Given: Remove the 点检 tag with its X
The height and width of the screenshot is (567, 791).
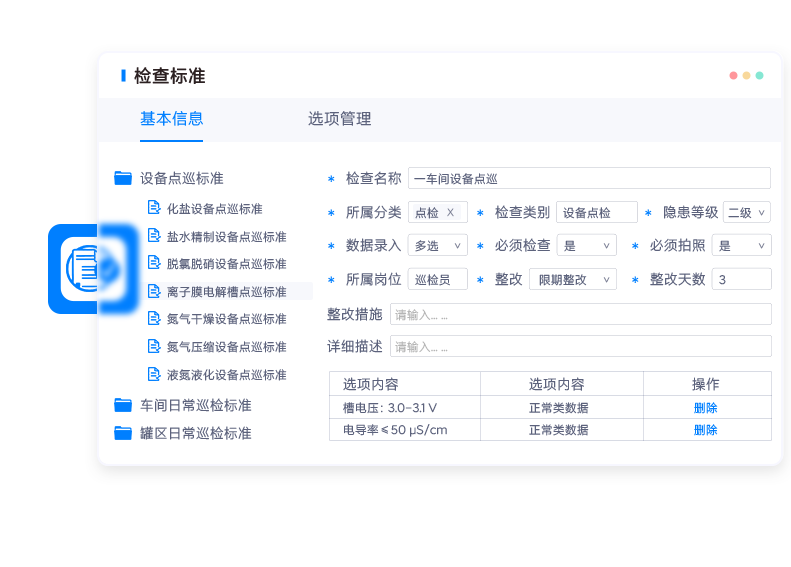Looking at the screenshot, I should coord(450,212).
